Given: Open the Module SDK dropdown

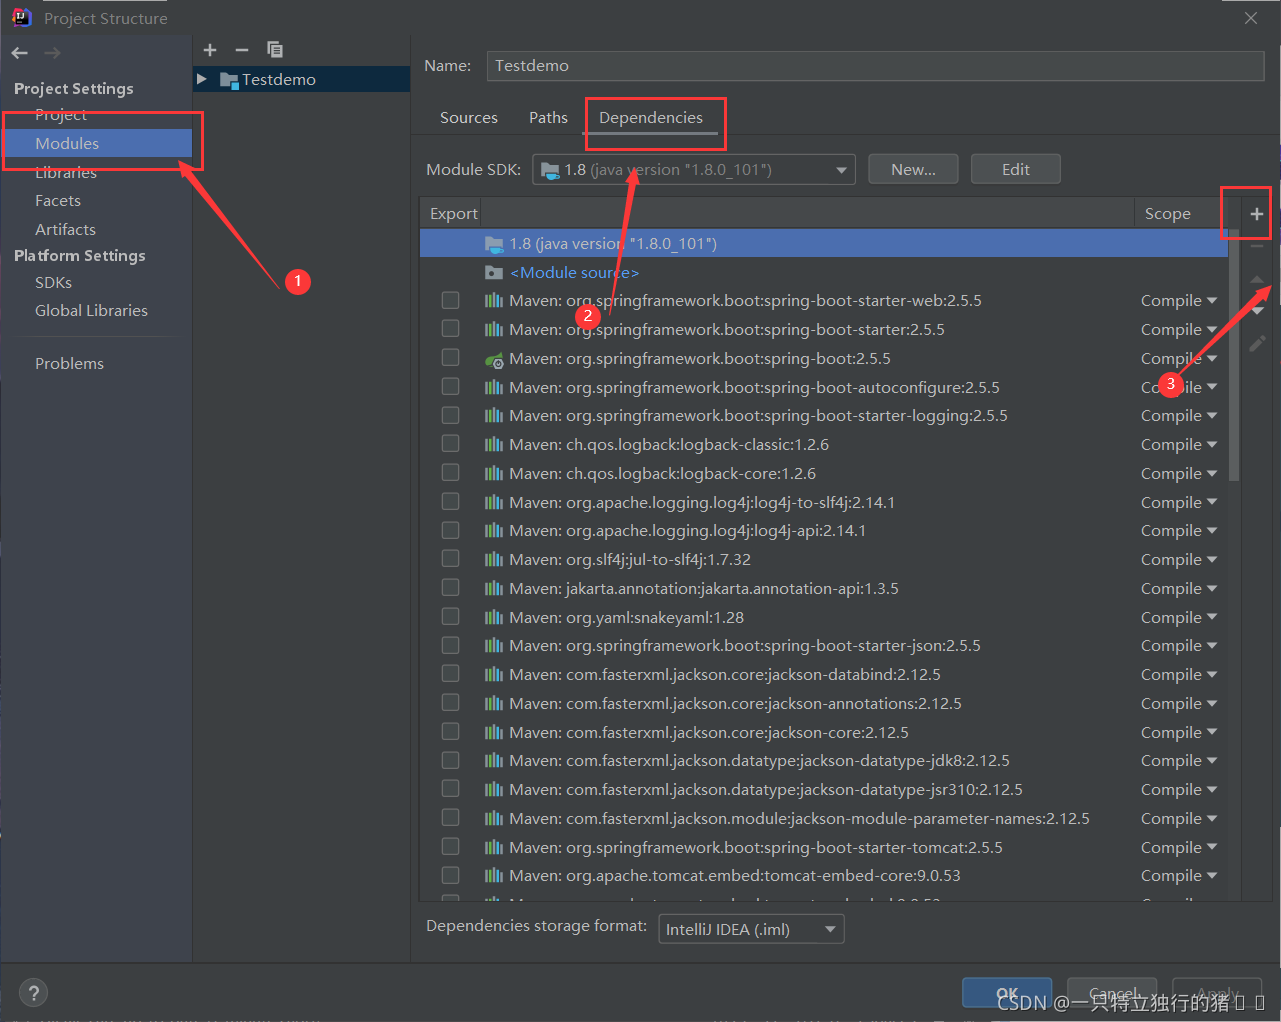Looking at the screenshot, I should click(693, 170).
